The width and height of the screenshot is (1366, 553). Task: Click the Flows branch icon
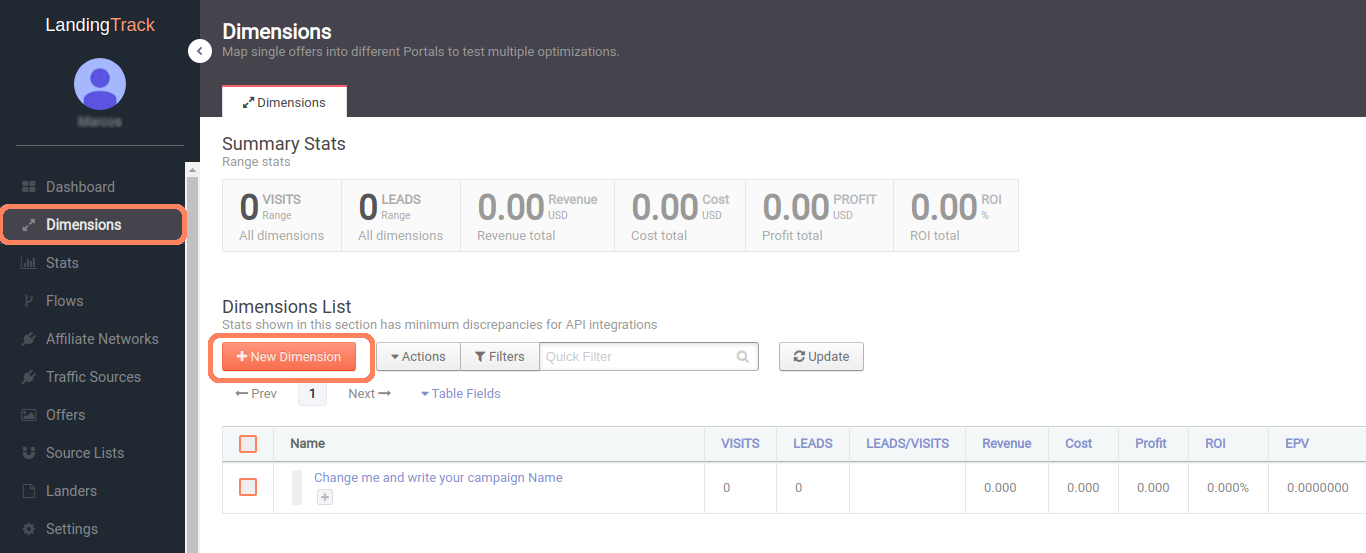coord(28,301)
